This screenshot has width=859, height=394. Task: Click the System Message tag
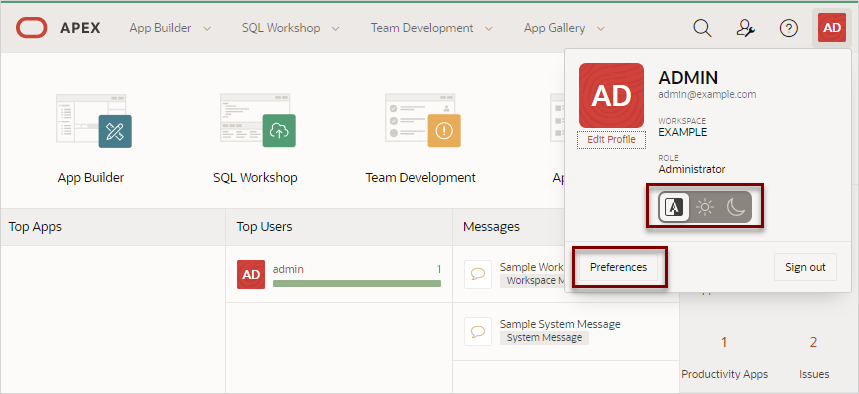[x=545, y=338]
